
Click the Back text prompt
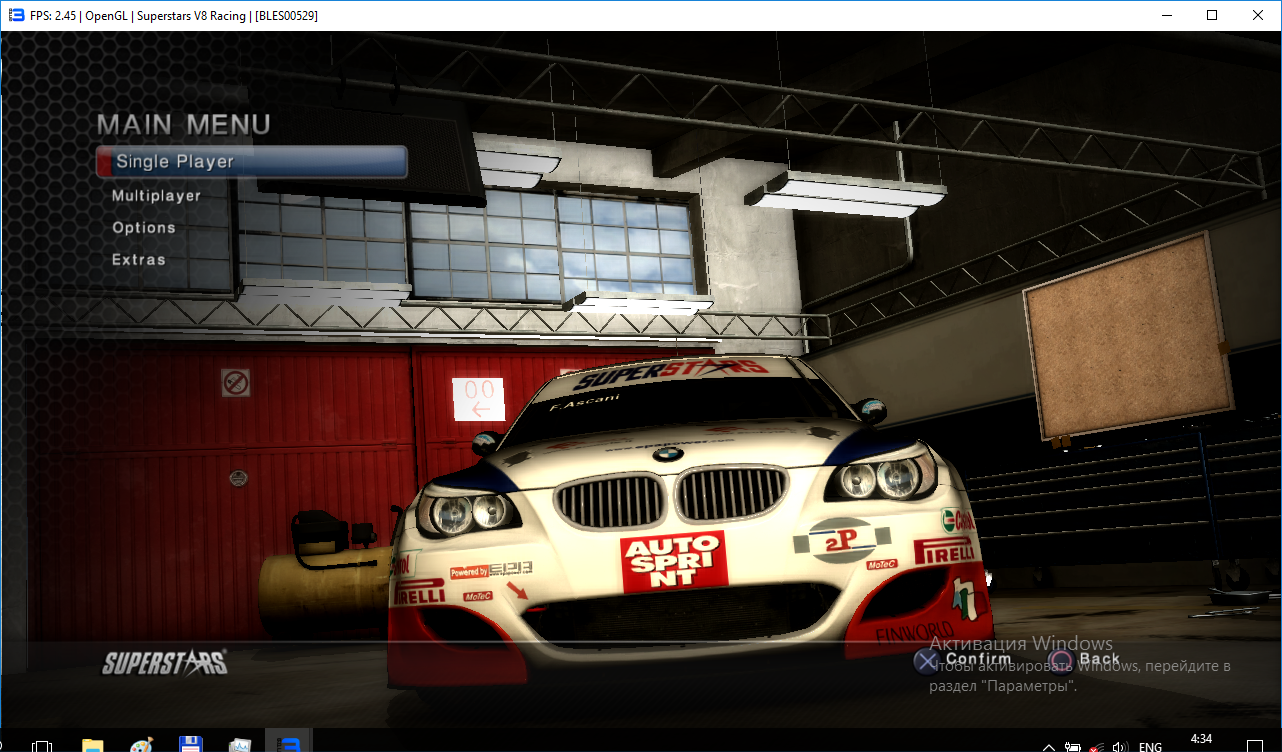[x=1099, y=659]
